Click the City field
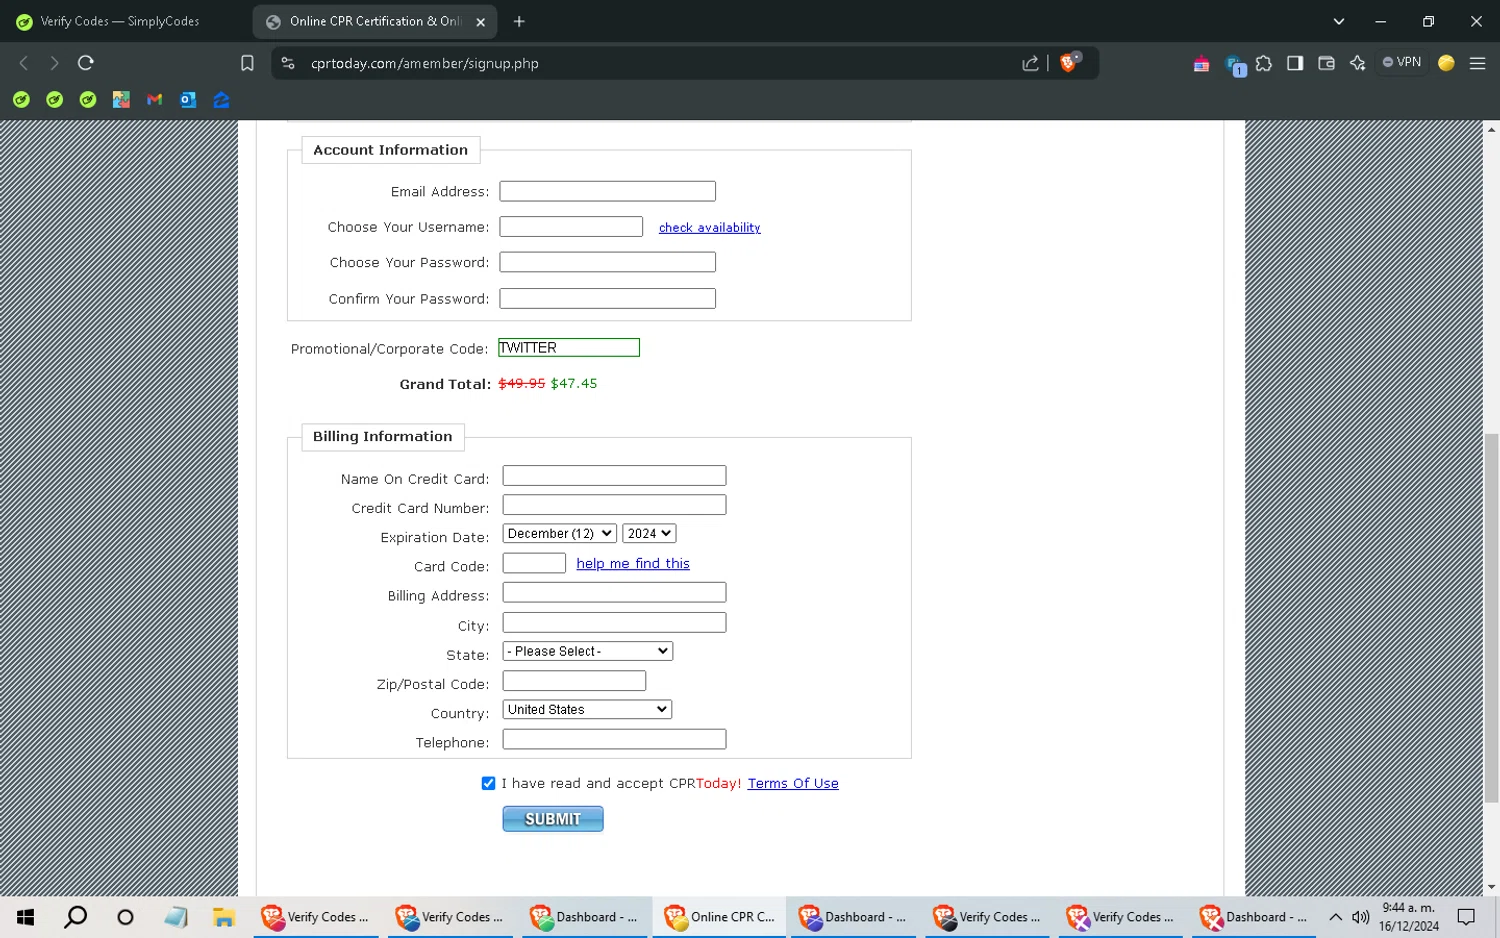Viewport: 1500px width, 938px height. point(614,622)
